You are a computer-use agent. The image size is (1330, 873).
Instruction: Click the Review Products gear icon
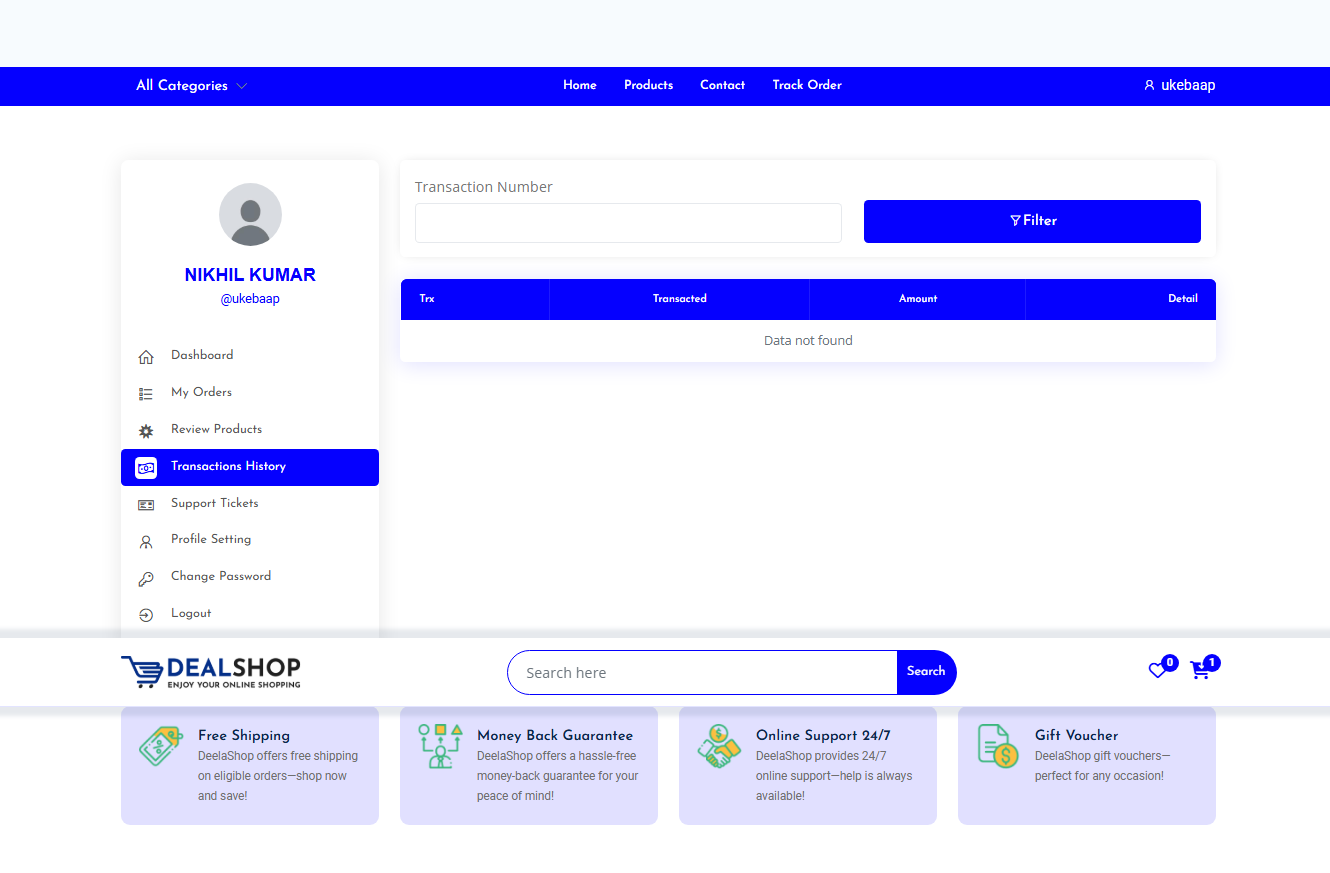pos(146,431)
